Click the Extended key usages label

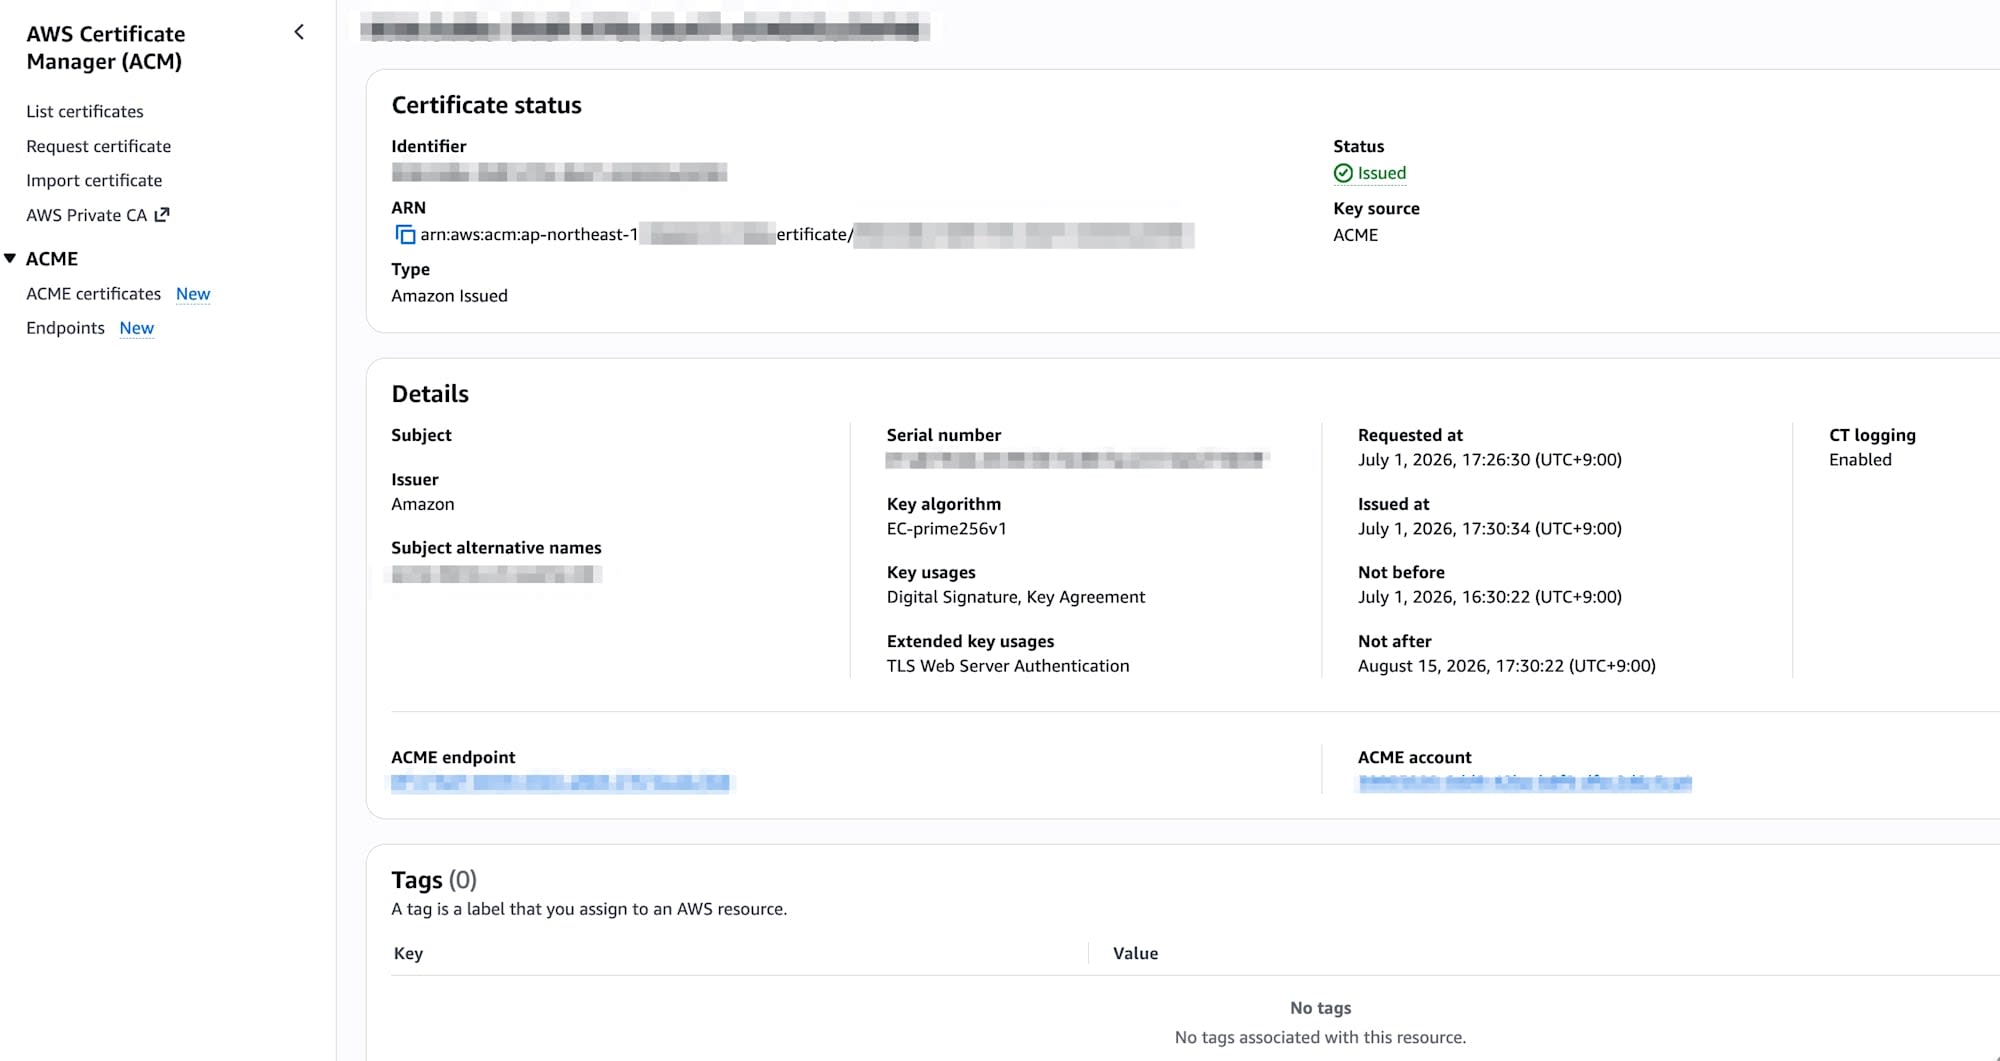(970, 642)
